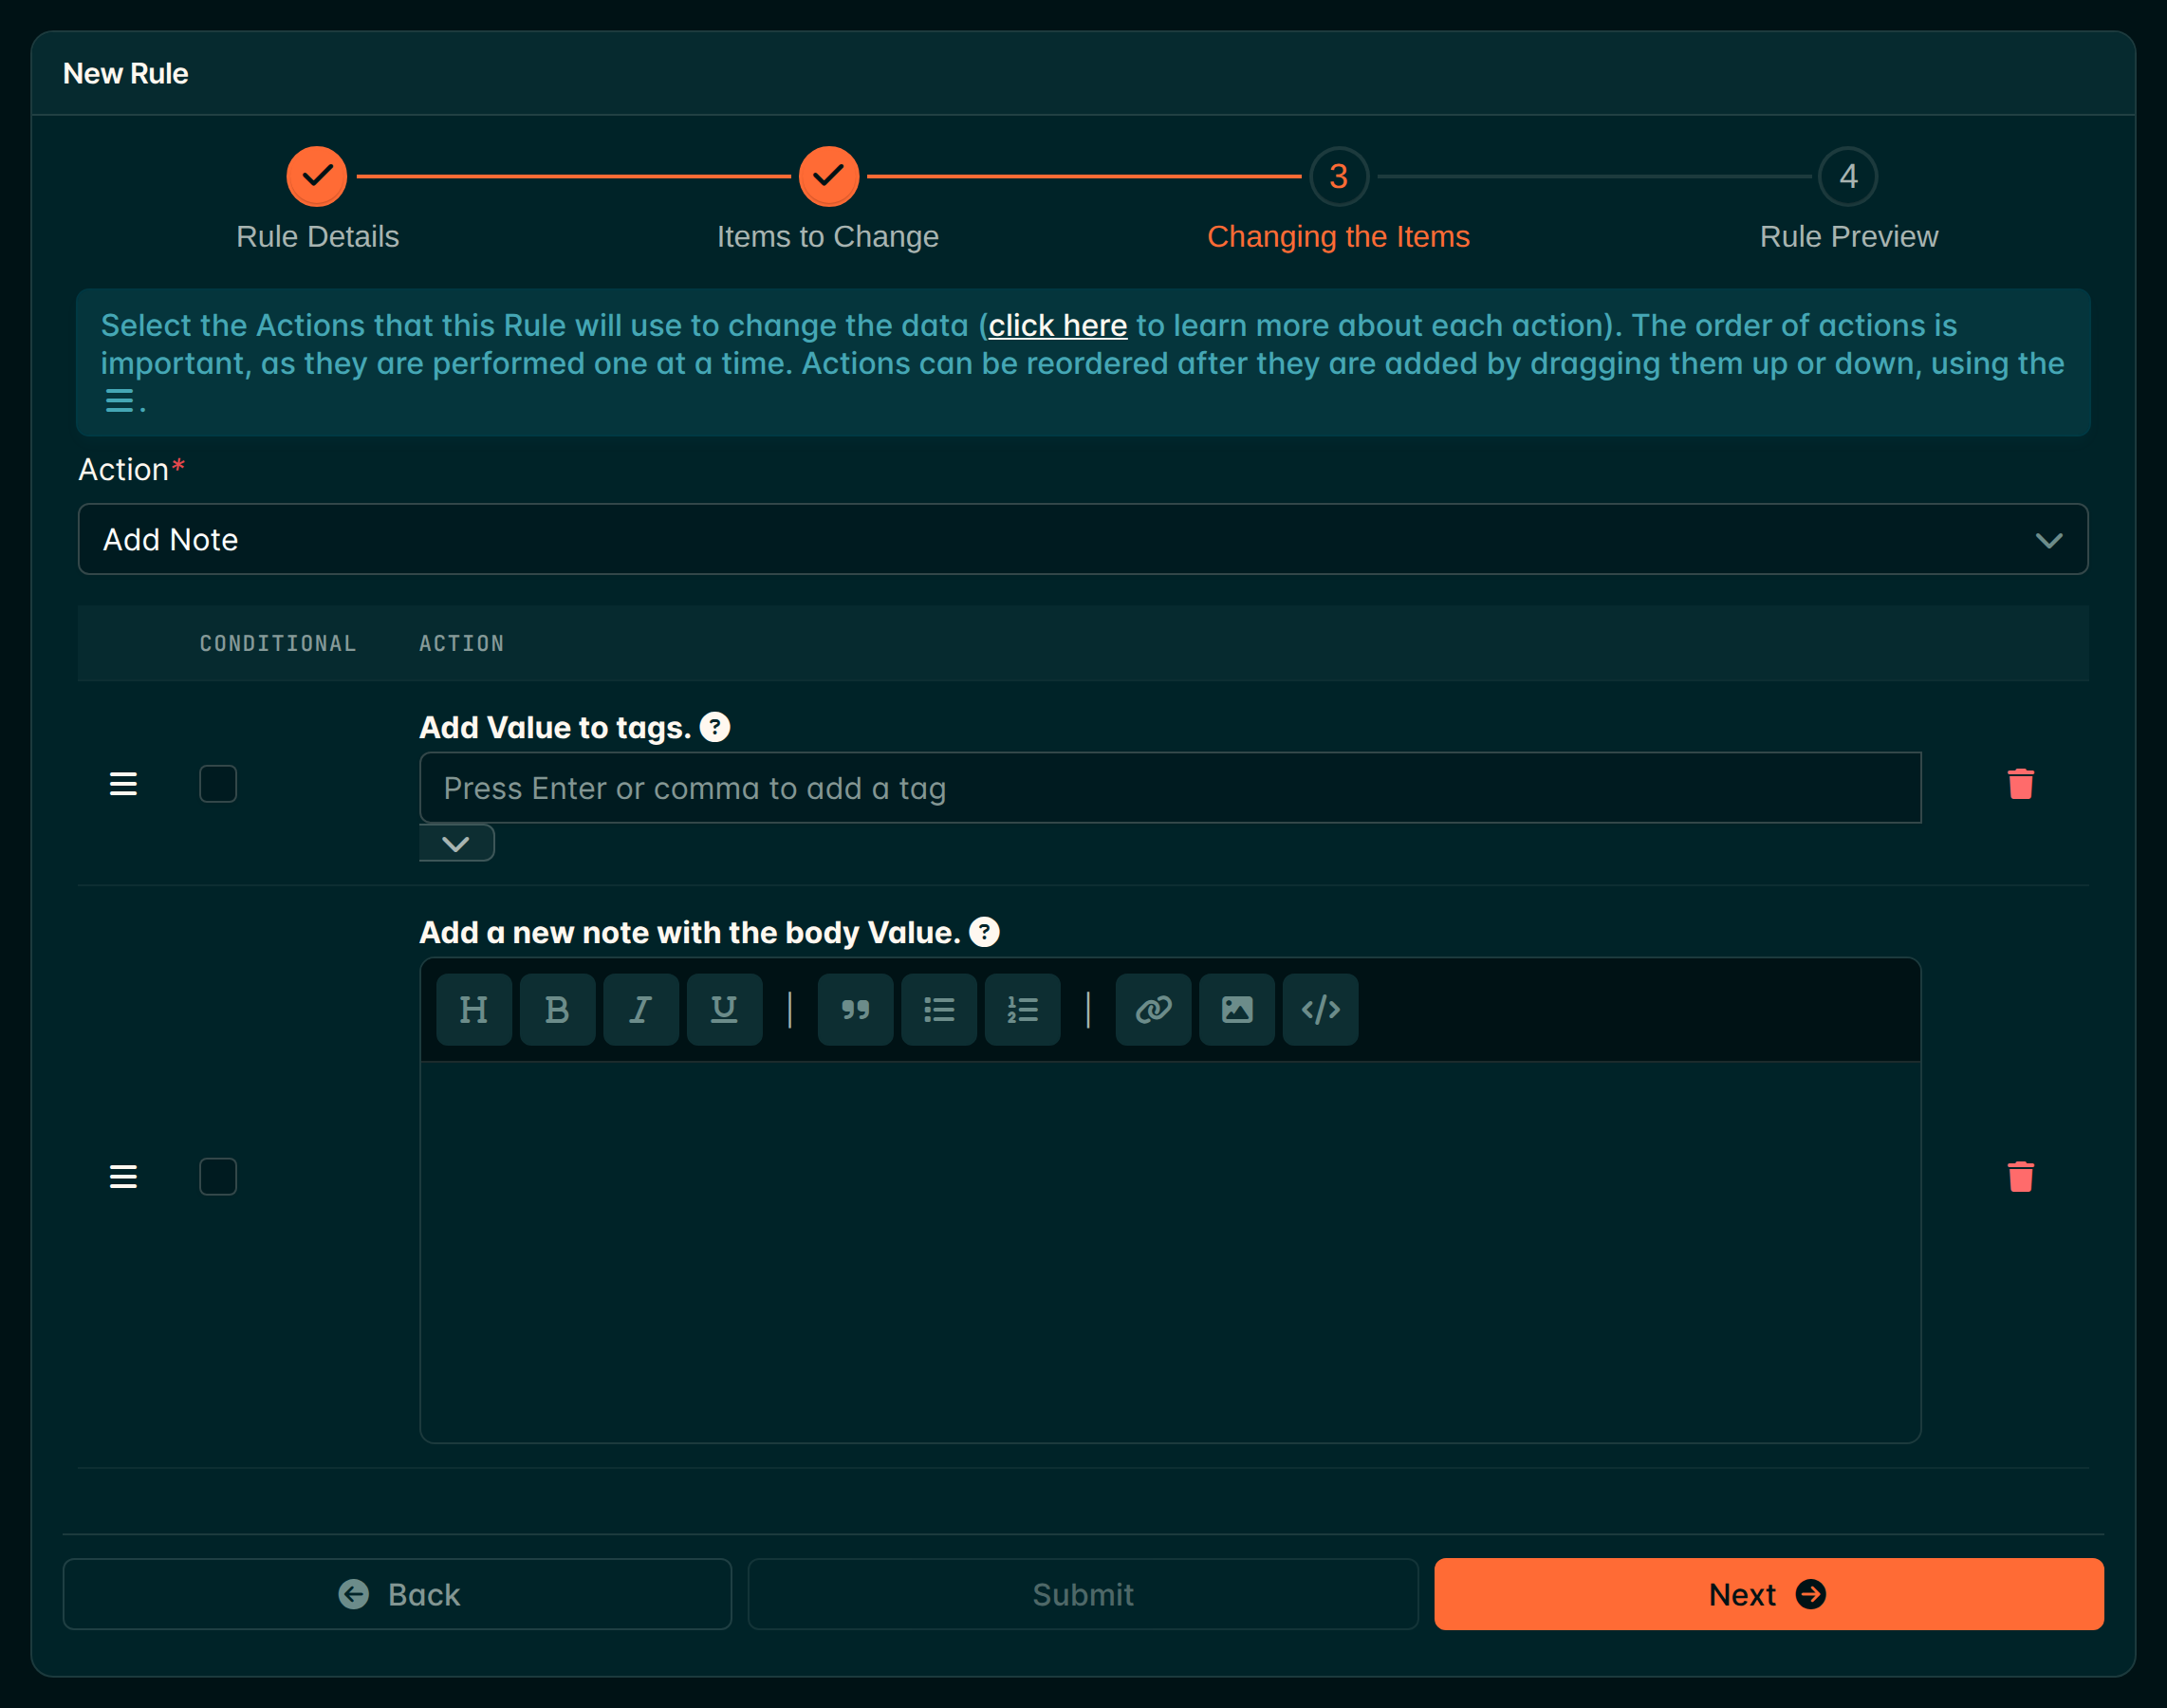
Task: Insert code block in note editor
Action: coord(1320,1010)
